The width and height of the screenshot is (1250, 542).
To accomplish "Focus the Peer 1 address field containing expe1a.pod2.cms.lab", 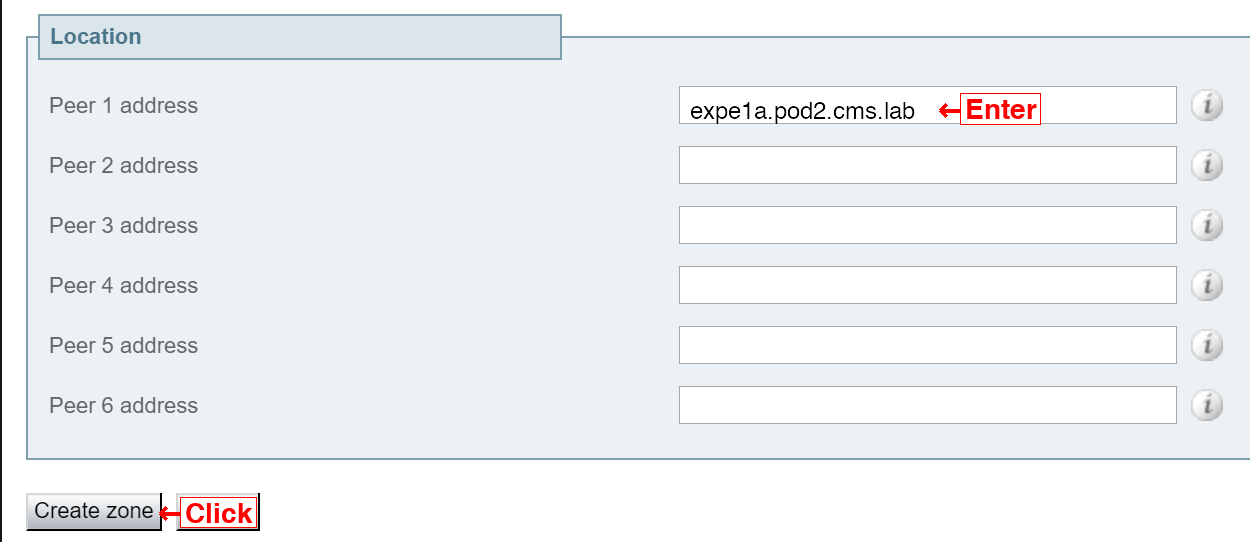I will click(928, 105).
